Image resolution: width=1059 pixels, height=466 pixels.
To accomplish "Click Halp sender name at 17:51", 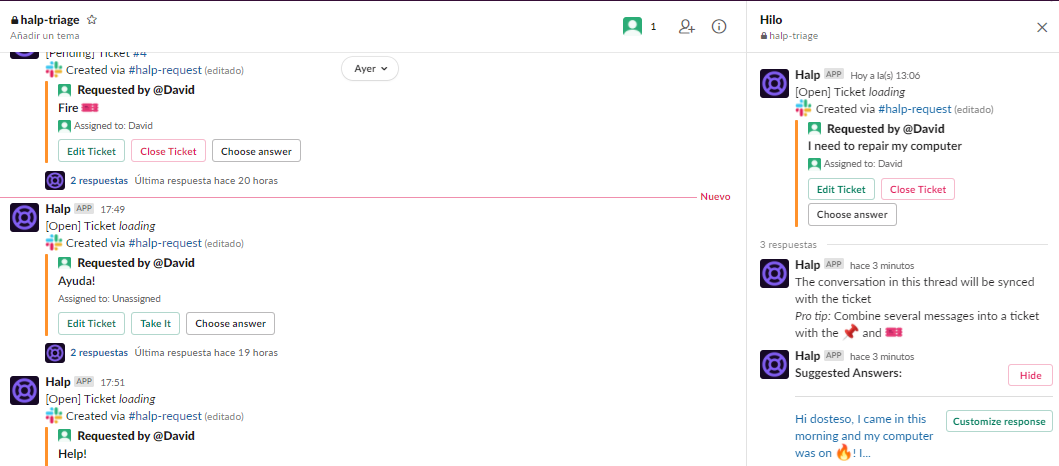I will 58,382.
